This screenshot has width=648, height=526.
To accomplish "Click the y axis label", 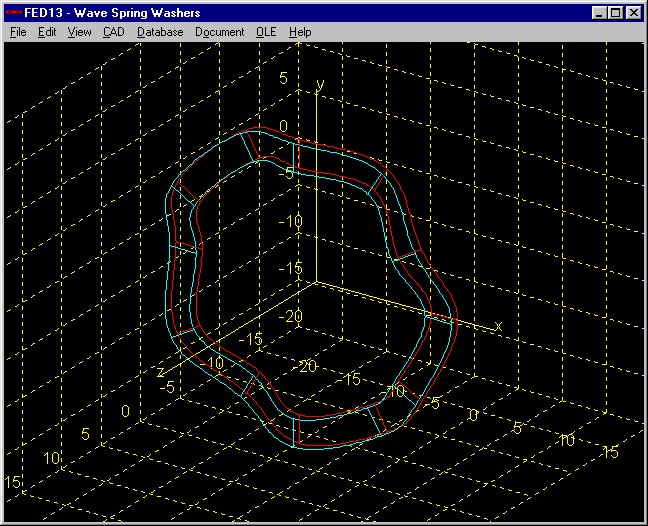I will point(319,84).
